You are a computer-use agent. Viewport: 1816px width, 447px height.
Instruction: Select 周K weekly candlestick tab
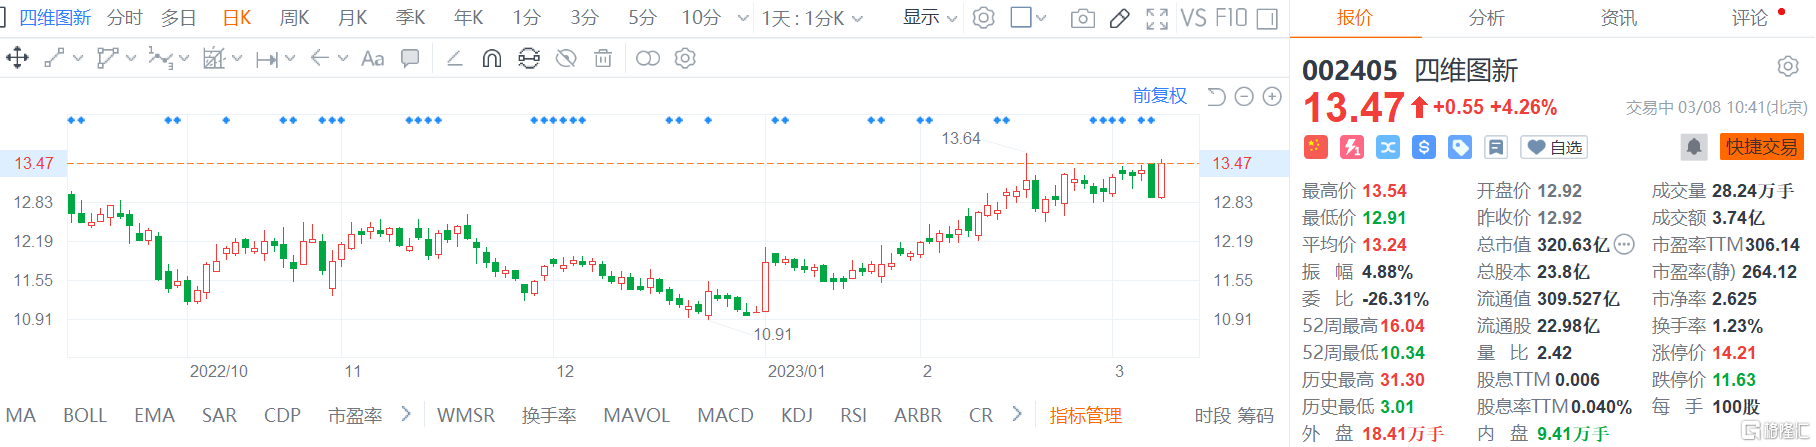294,18
